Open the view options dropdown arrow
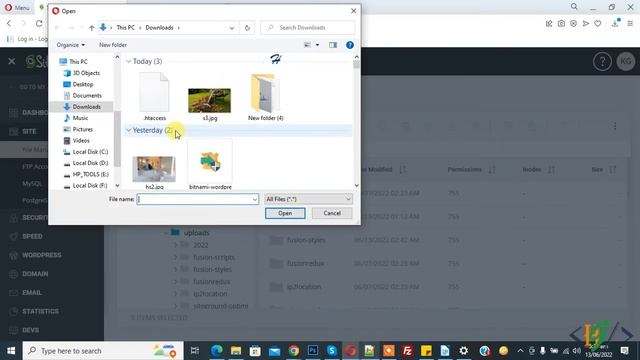This screenshot has height=360, width=640. pos(318,45)
